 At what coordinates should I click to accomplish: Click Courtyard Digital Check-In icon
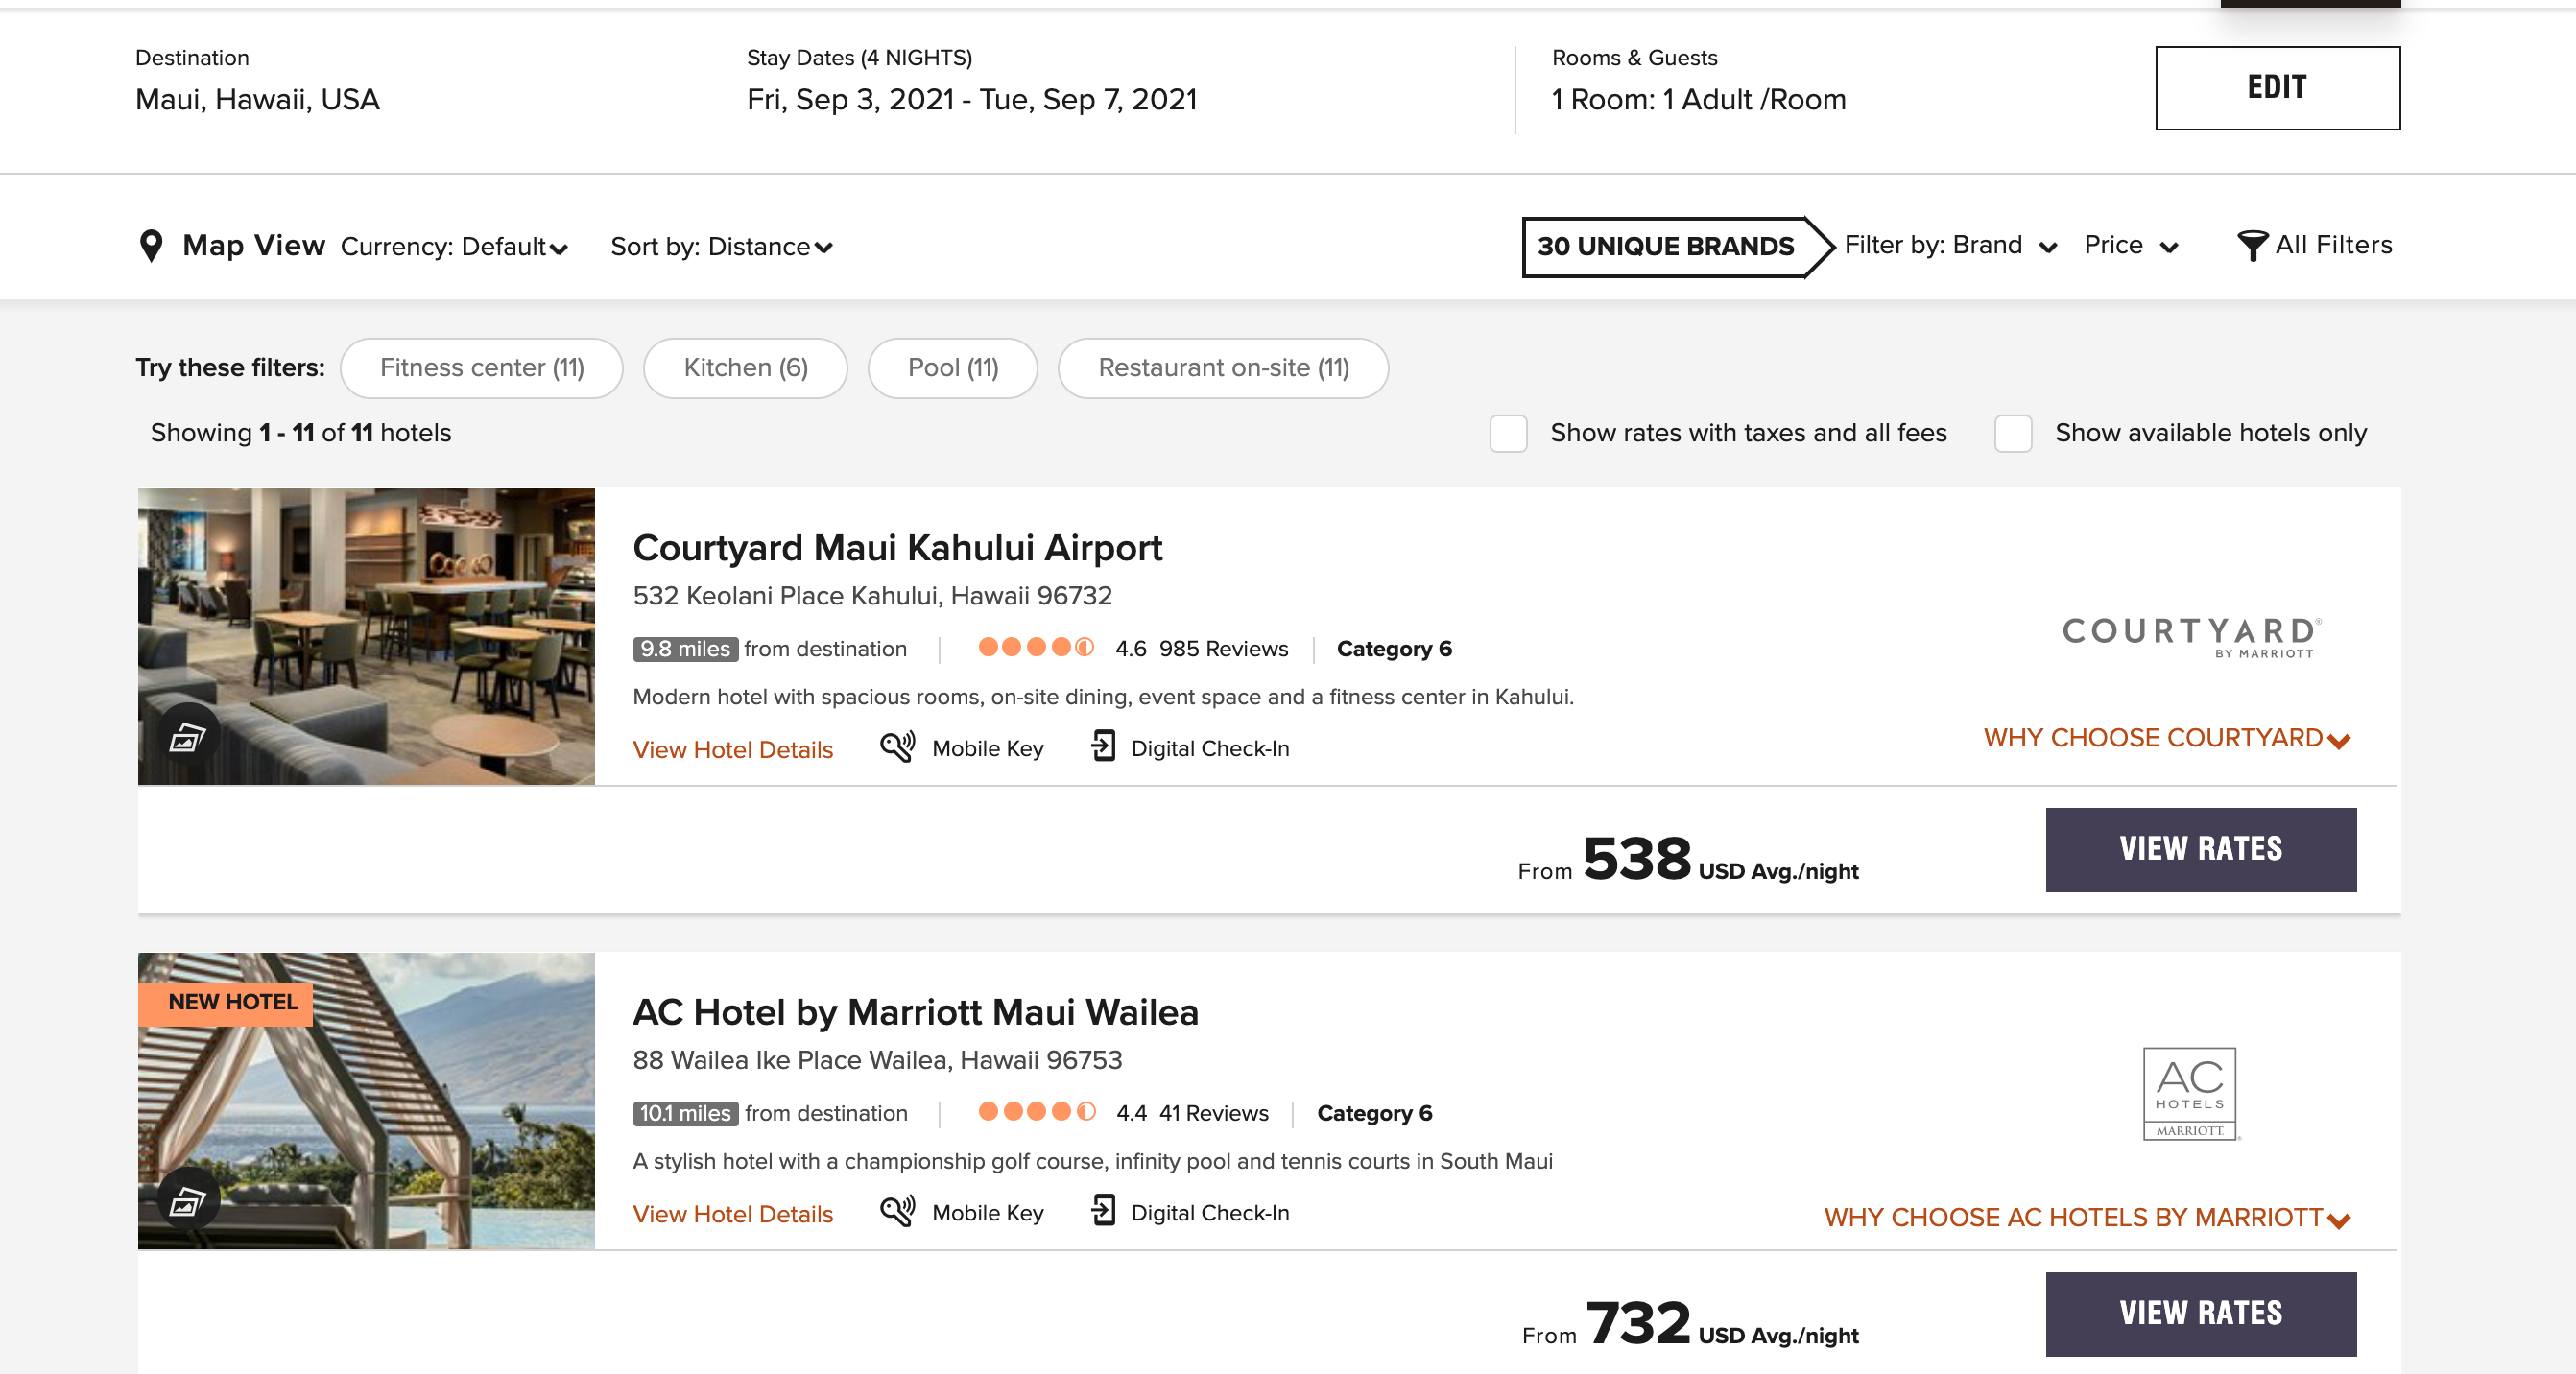point(1103,747)
